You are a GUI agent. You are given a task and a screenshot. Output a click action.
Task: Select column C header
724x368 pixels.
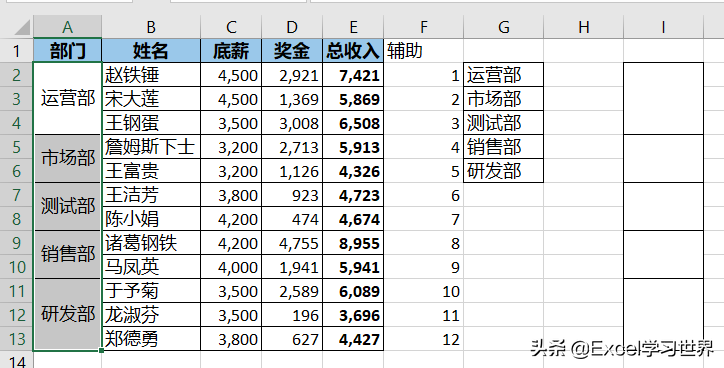(x=231, y=27)
